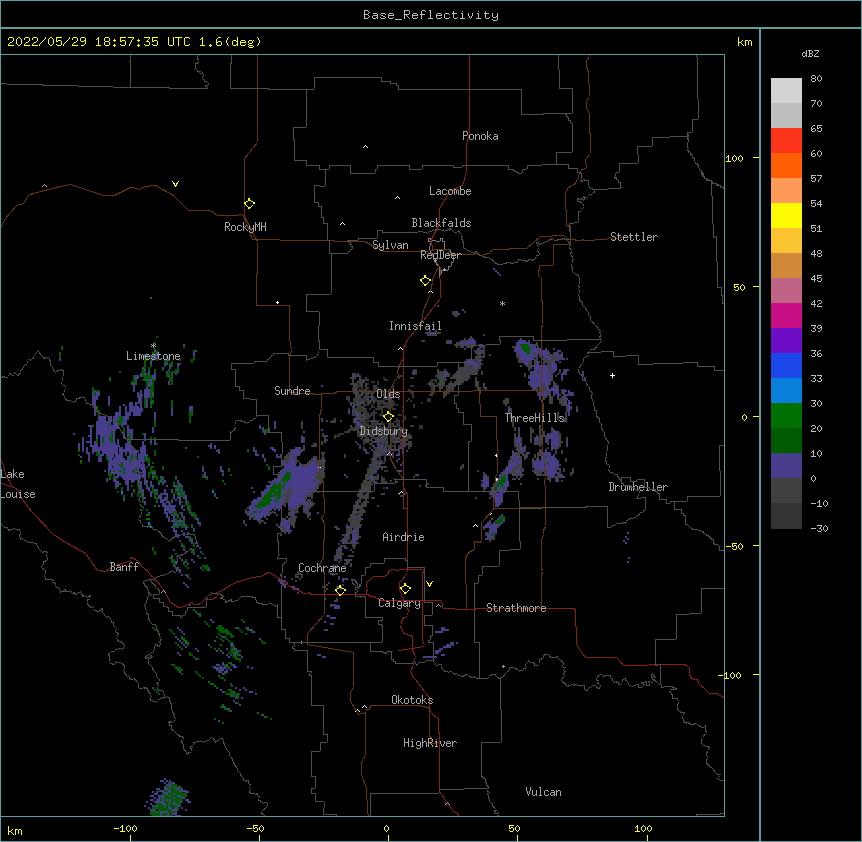The height and width of the screenshot is (842, 862).
Task: Click the RockyMH label
Action: (245, 227)
